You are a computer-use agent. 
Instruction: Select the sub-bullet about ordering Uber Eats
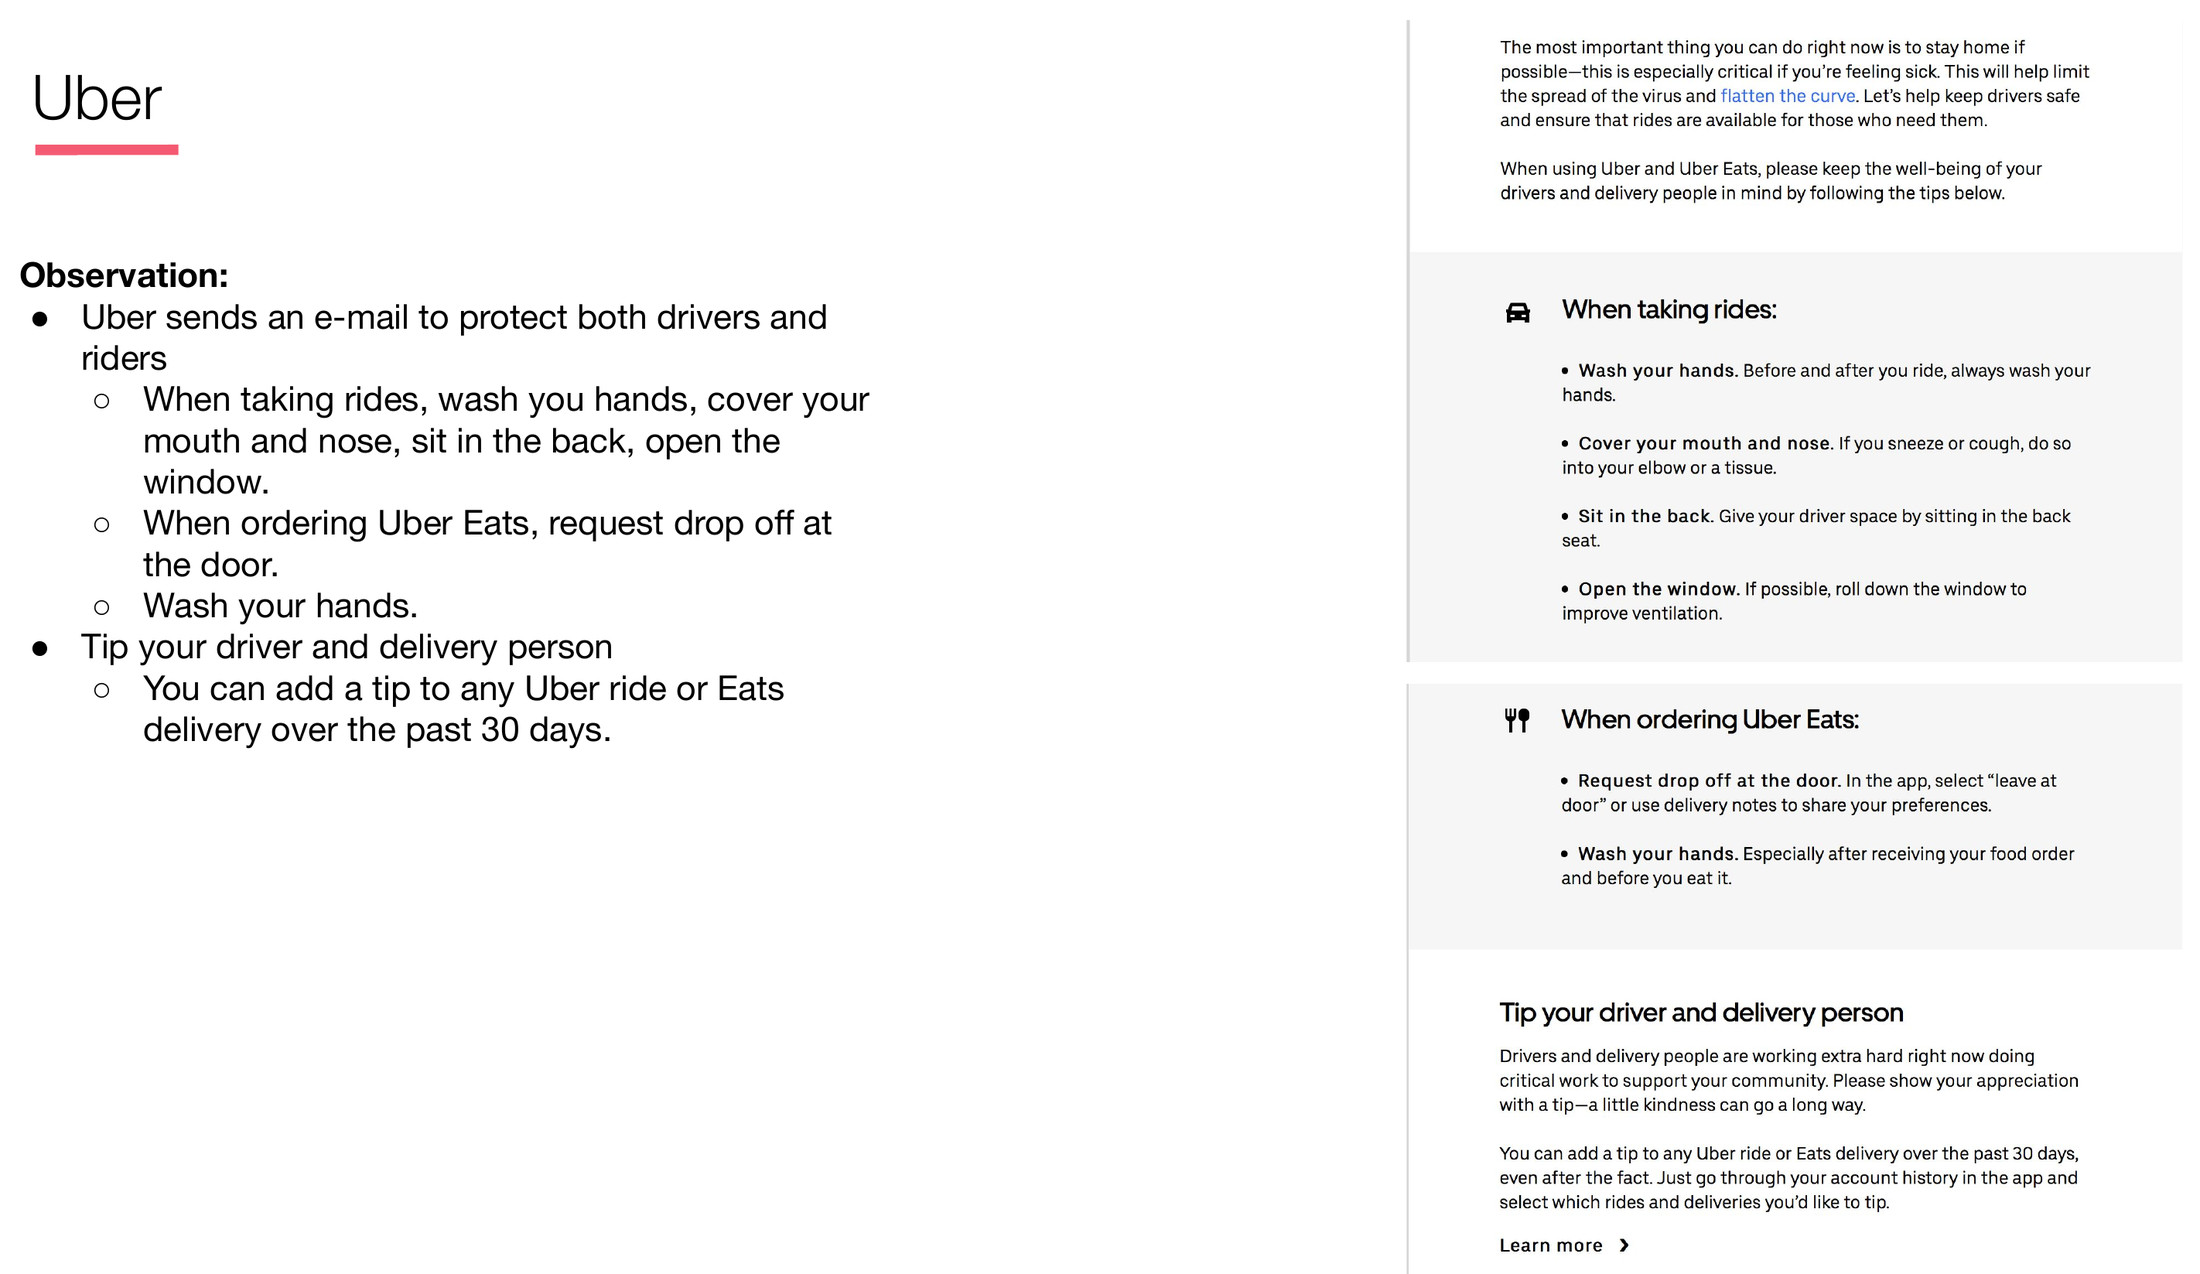487,543
